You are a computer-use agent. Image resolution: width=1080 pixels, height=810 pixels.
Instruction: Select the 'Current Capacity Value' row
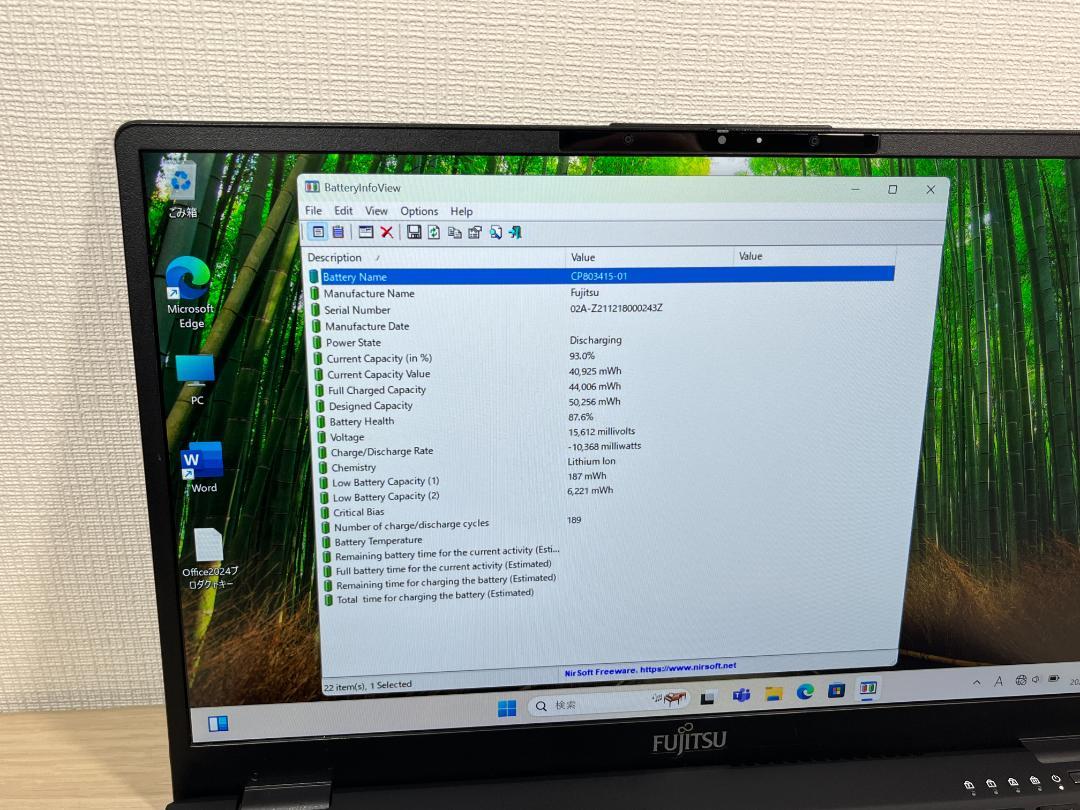(601, 373)
